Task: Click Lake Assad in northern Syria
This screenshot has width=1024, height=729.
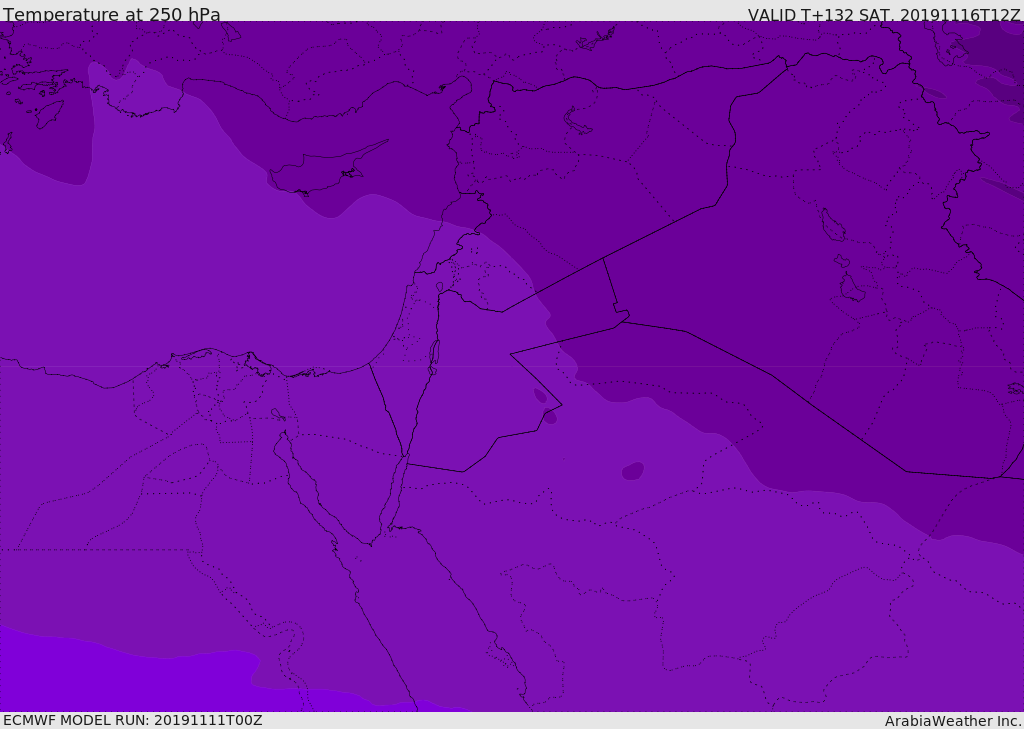Action: click(x=578, y=120)
